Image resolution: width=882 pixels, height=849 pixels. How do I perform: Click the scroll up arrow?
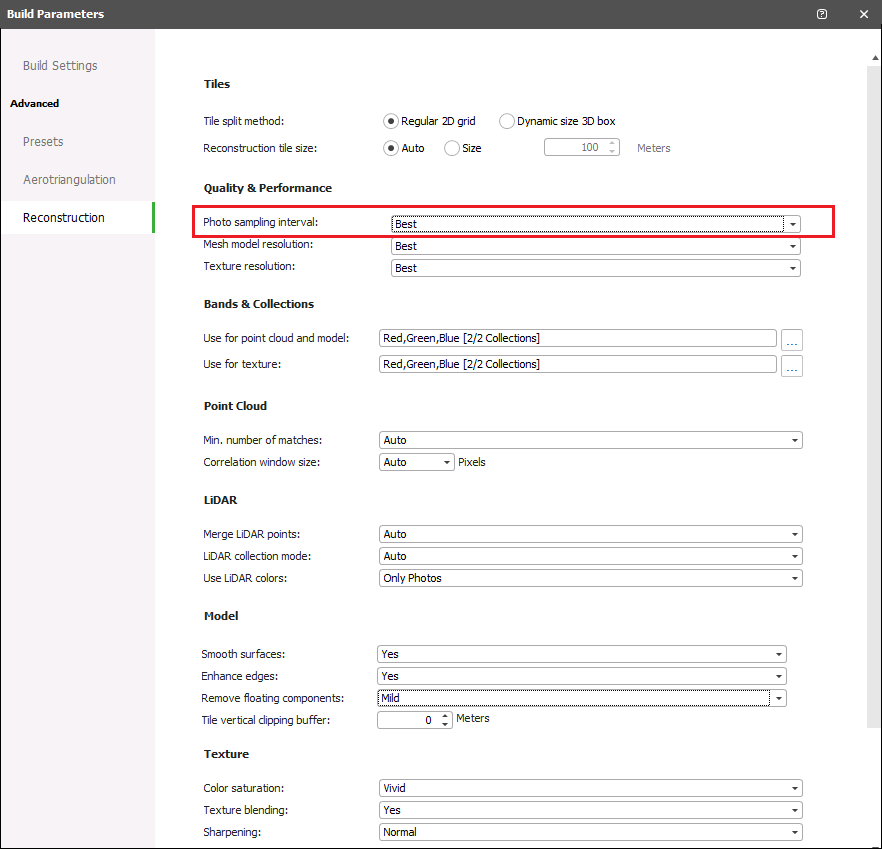pos(875,58)
